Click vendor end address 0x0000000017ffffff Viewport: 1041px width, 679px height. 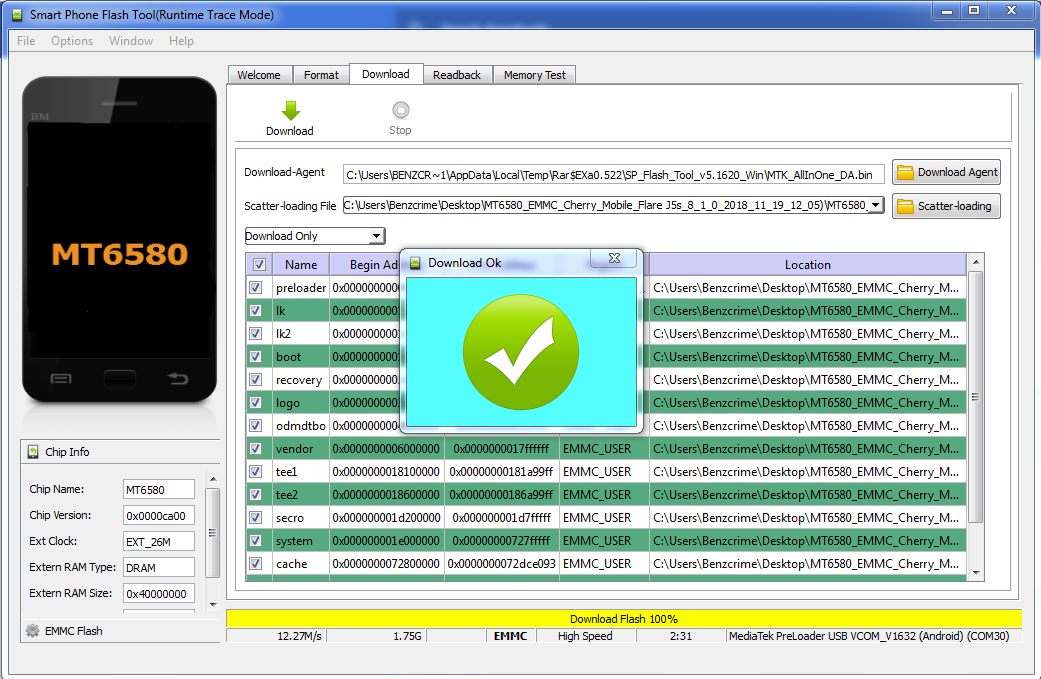[501, 449]
